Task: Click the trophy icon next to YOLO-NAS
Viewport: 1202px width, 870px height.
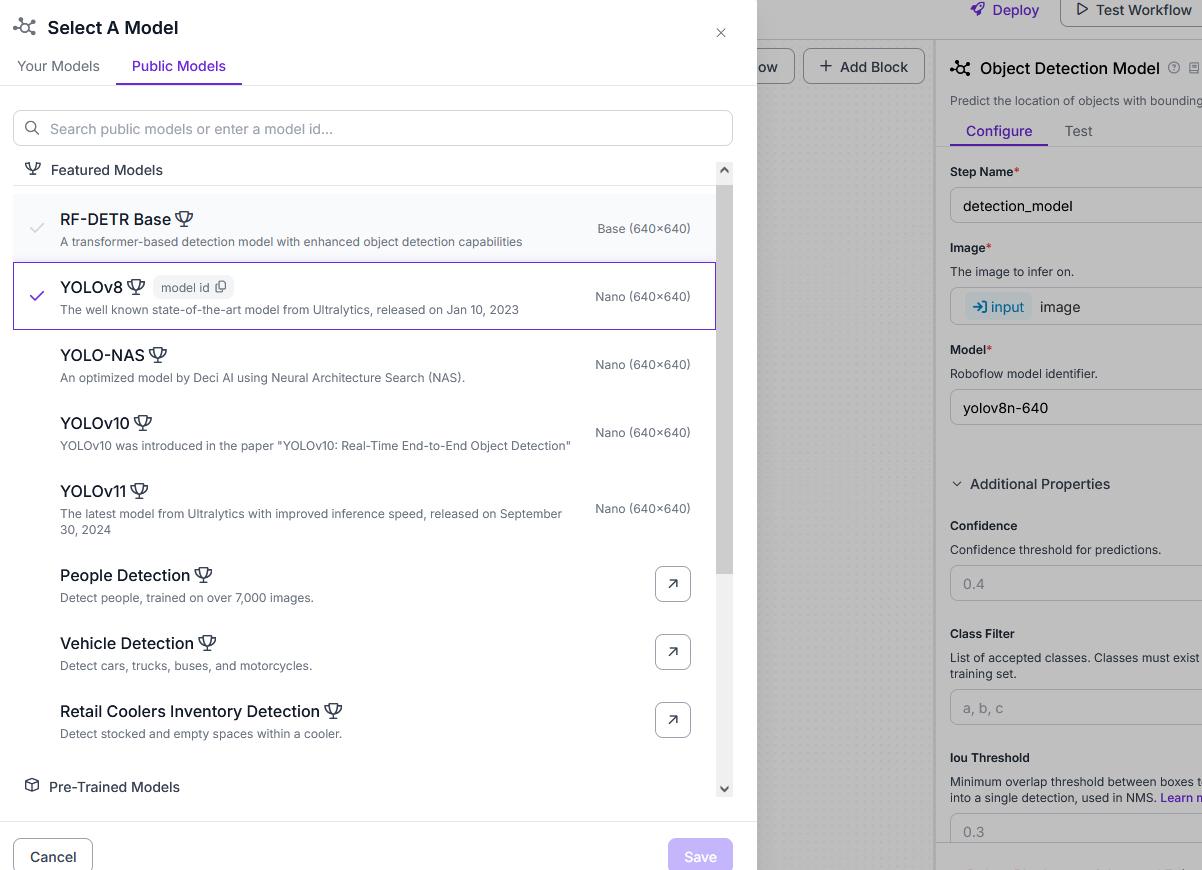Action: coord(158,355)
